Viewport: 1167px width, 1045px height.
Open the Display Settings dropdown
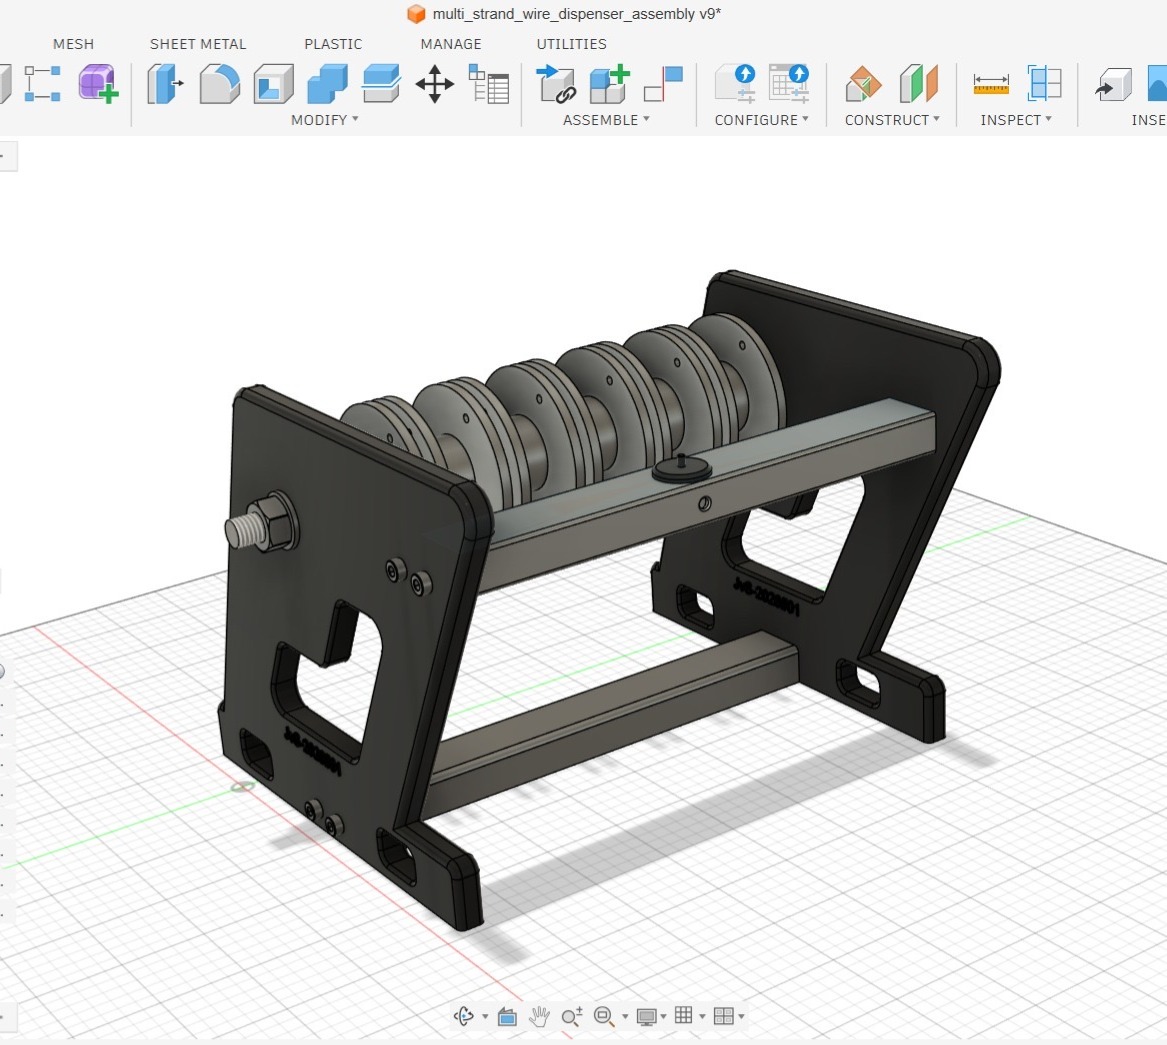pos(651,1016)
